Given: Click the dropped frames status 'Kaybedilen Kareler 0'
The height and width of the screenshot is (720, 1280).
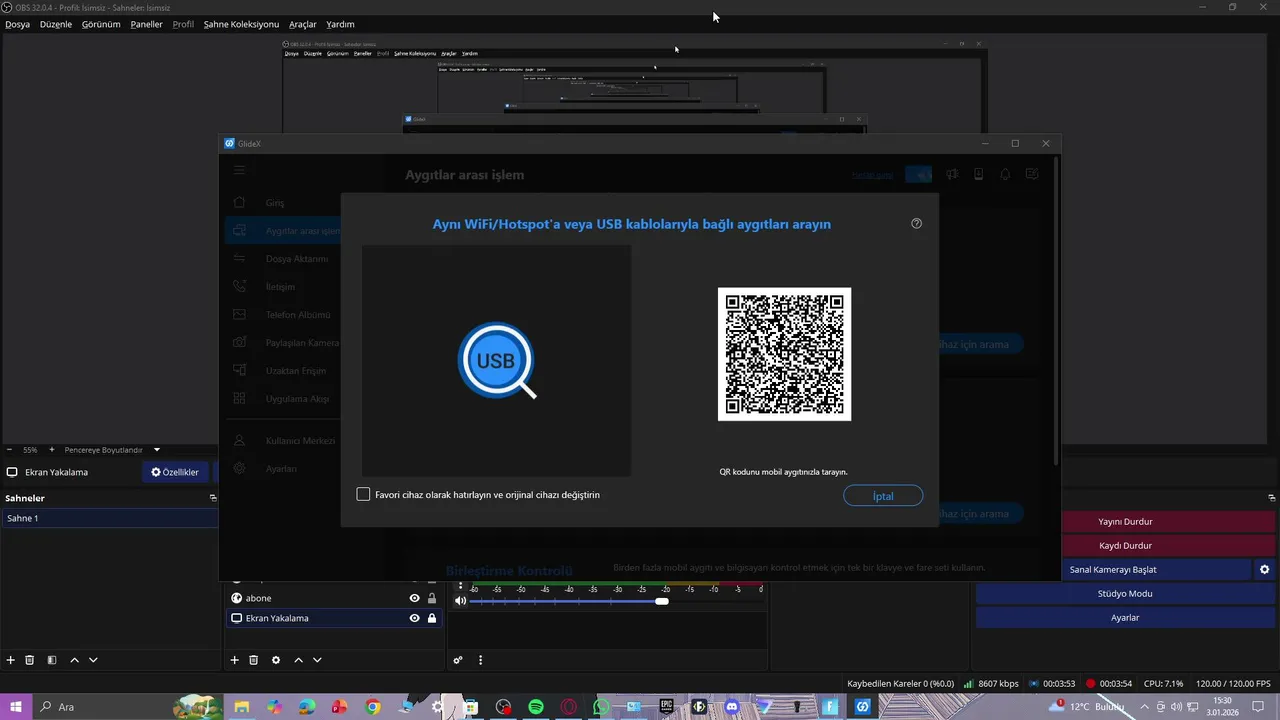Looking at the screenshot, I should click(900, 684).
